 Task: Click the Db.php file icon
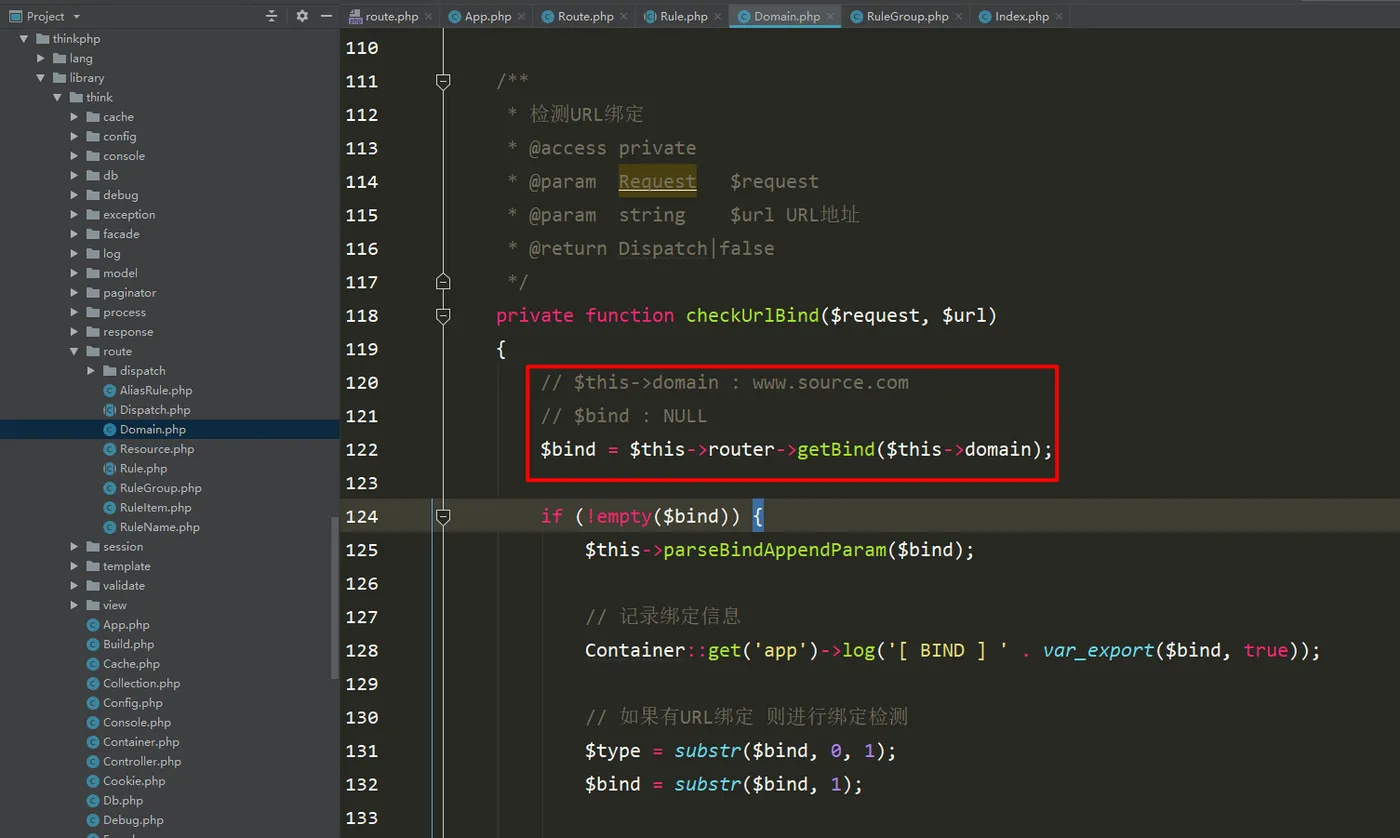93,800
